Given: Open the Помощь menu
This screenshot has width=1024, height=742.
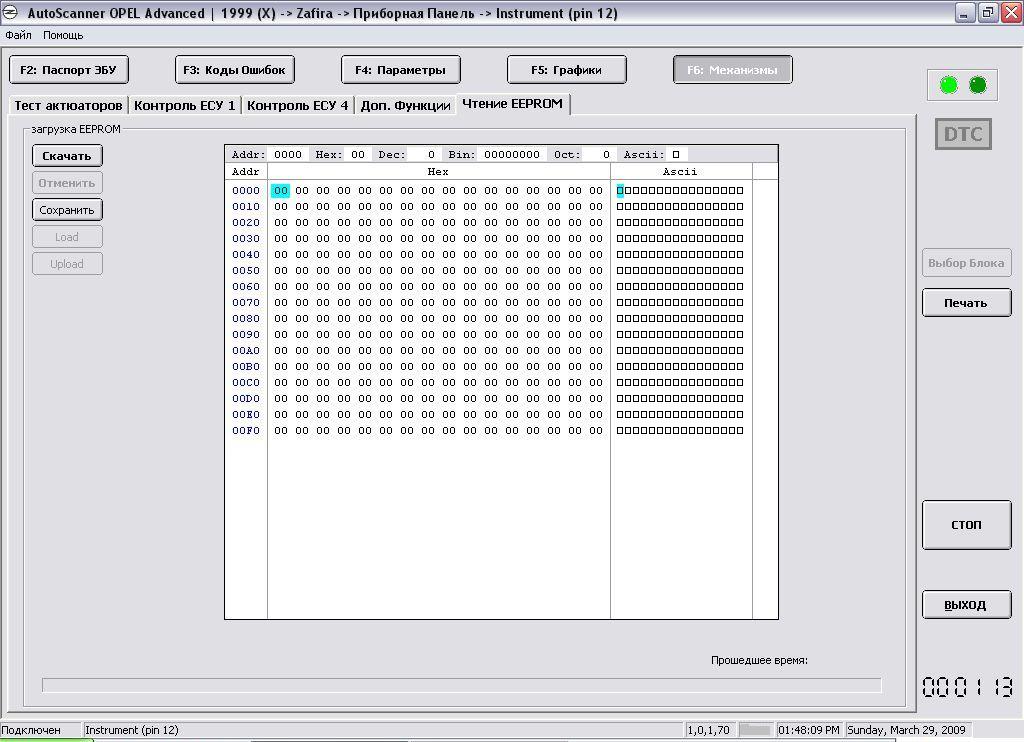Looking at the screenshot, I should coord(63,35).
